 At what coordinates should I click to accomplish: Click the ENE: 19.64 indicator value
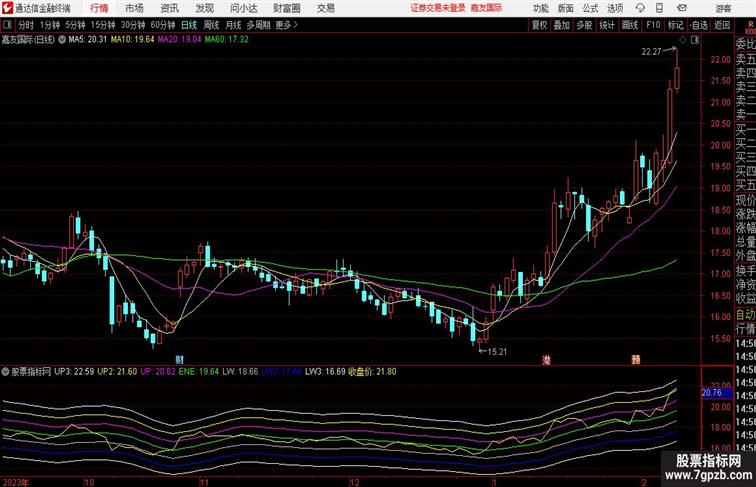tap(199, 372)
